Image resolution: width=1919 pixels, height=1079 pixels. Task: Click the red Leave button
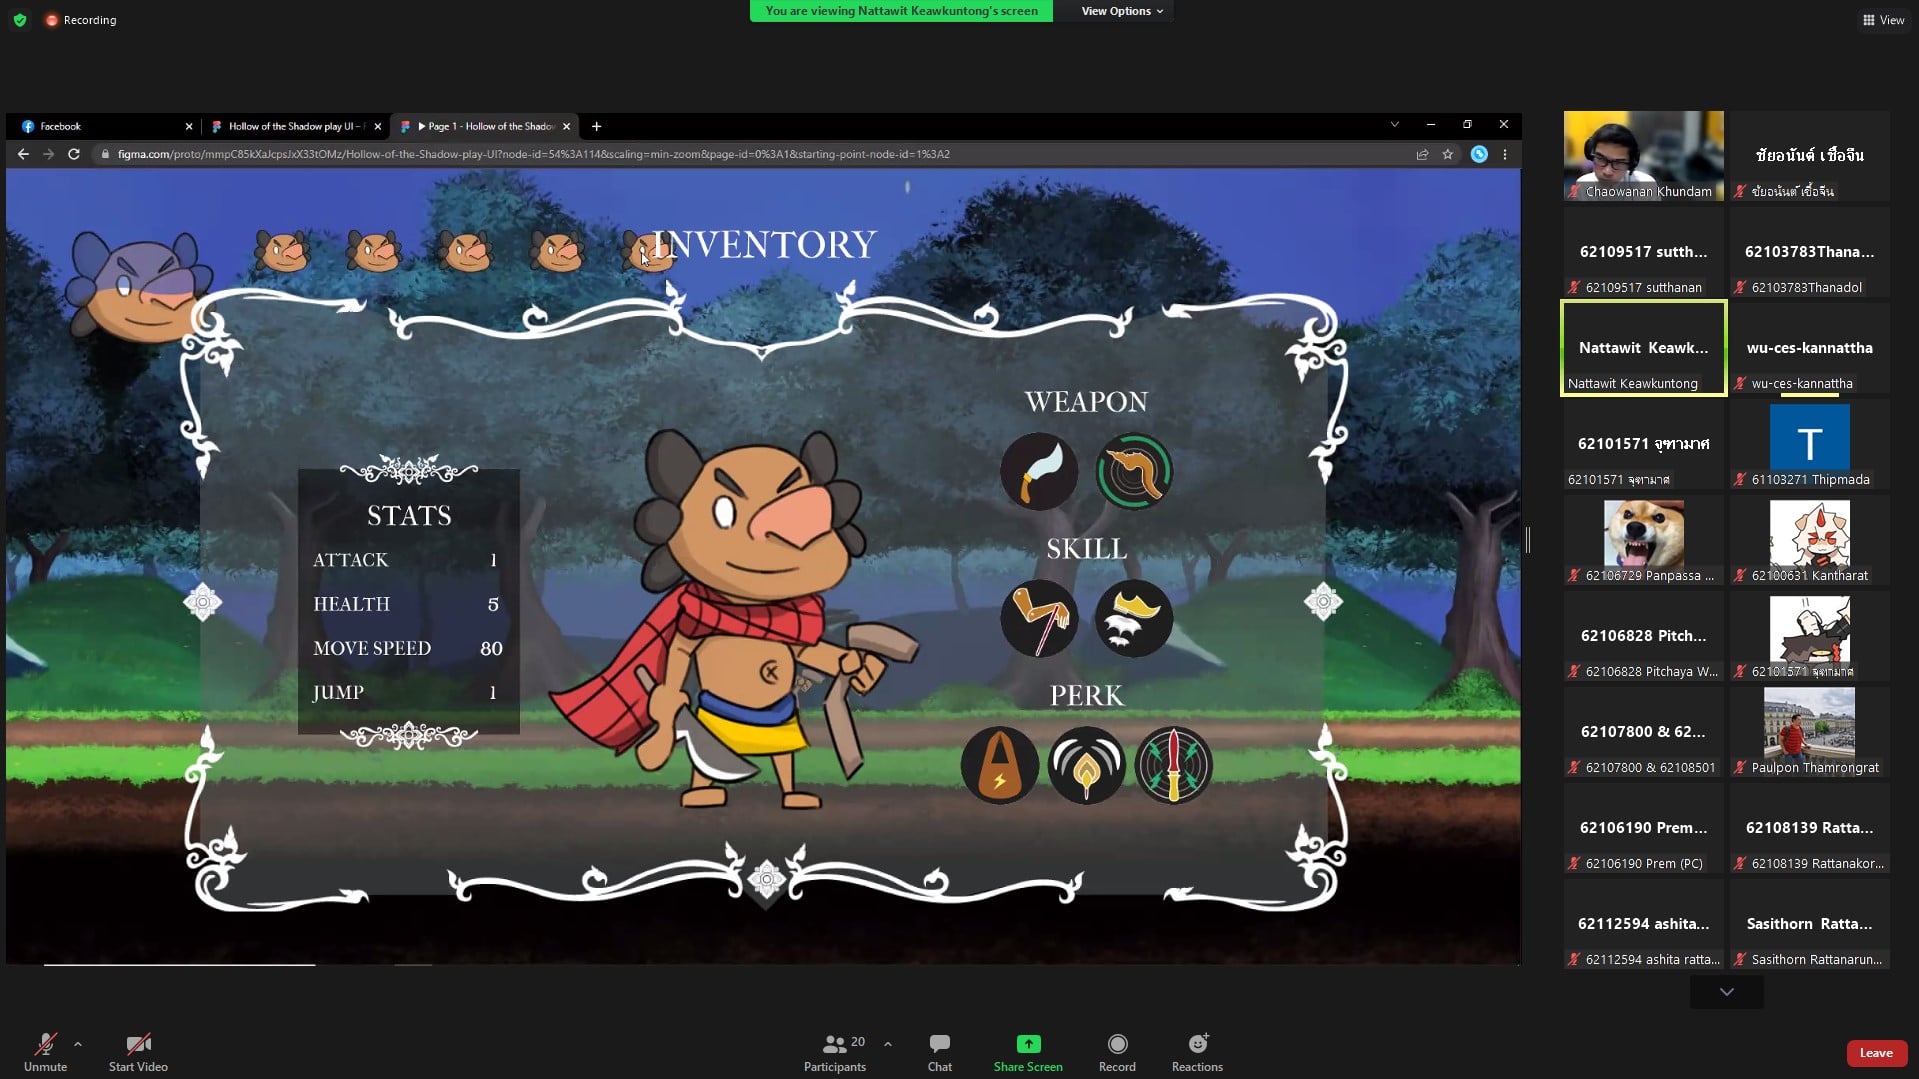(x=1875, y=1052)
